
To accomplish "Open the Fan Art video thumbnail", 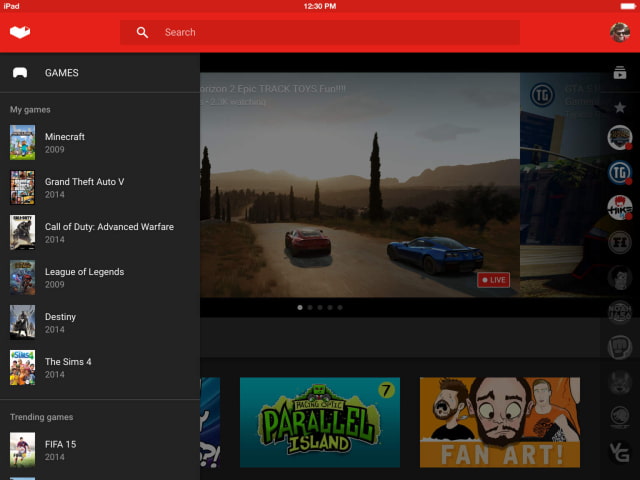I will (x=499, y=422).
